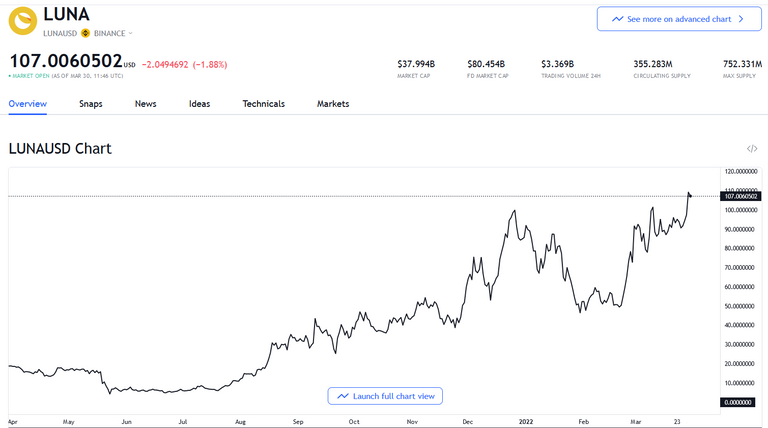The height and width of the screenshot is (428, 768).
Task: Click the 100.0000000 price axis label
Action: coord(741,210)
